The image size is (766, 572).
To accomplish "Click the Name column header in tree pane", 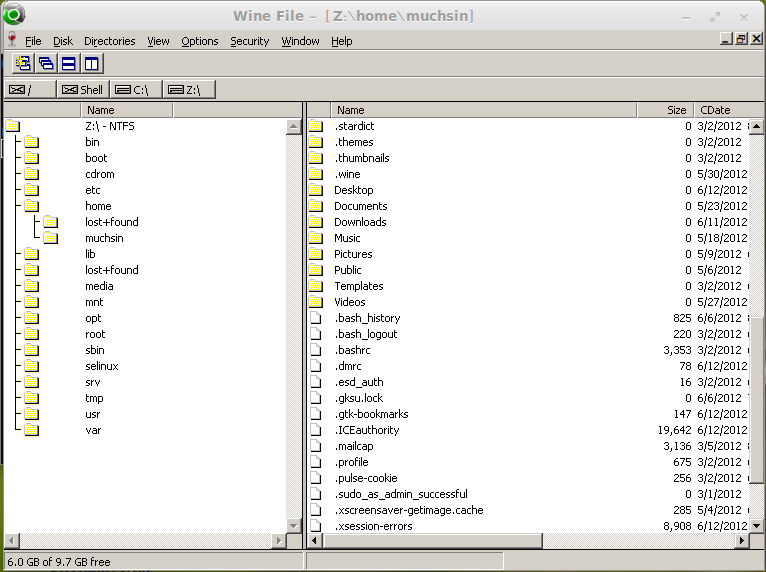I will (127, 110).
